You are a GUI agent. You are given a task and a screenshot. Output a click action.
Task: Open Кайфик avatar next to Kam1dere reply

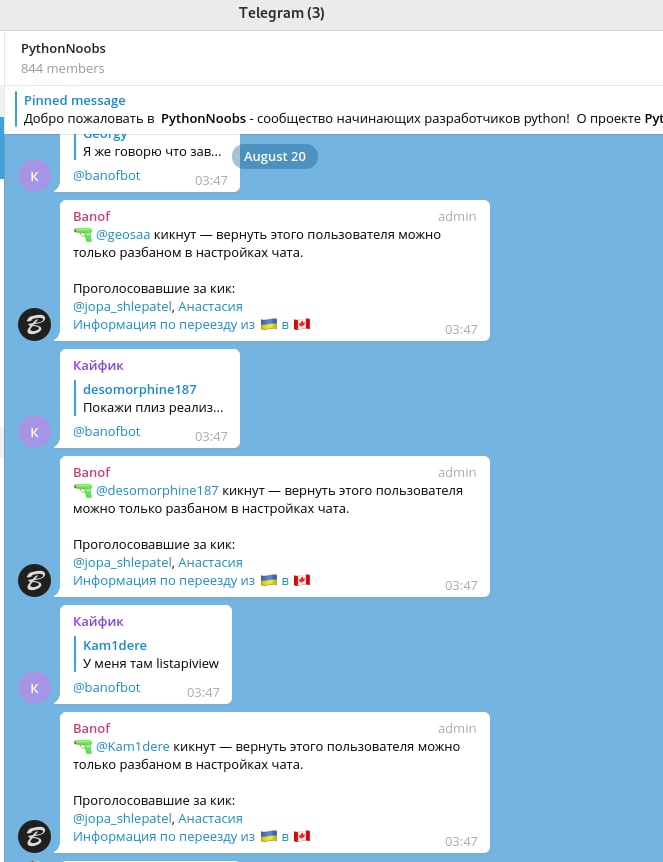point(35,688)
